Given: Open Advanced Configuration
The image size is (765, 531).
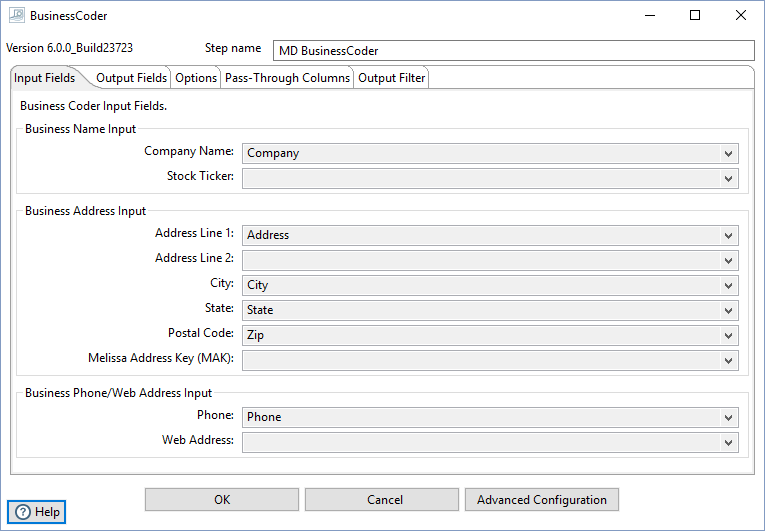Looking at the screenshot, I should tap(541, 500).
